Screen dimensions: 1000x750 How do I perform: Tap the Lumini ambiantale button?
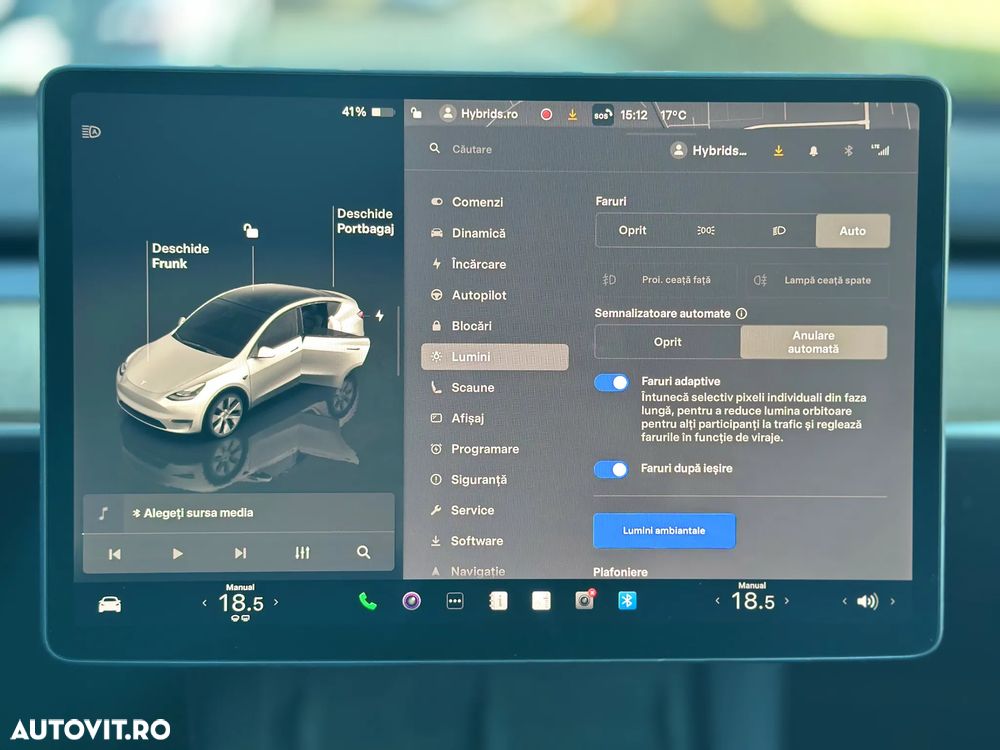(664, 531)
